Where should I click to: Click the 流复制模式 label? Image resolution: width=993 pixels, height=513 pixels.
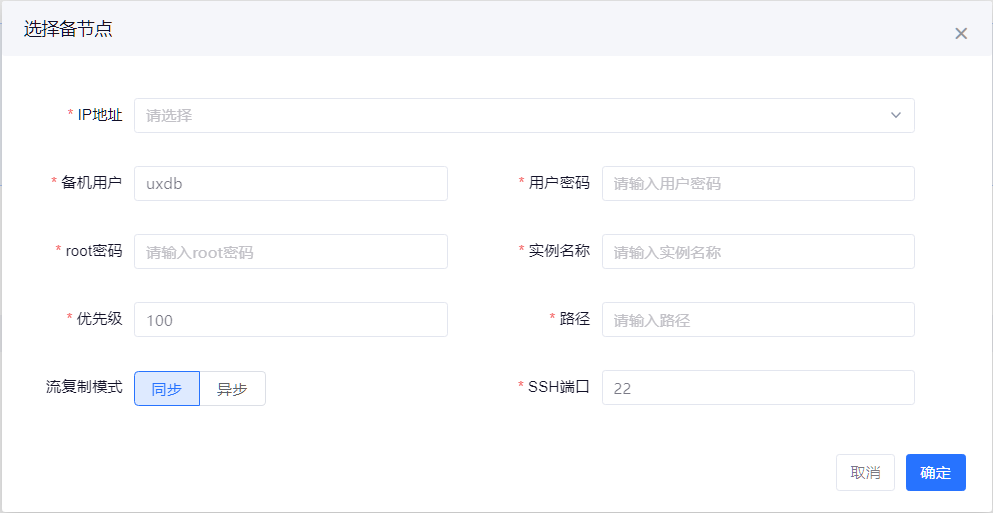[84, 387]
